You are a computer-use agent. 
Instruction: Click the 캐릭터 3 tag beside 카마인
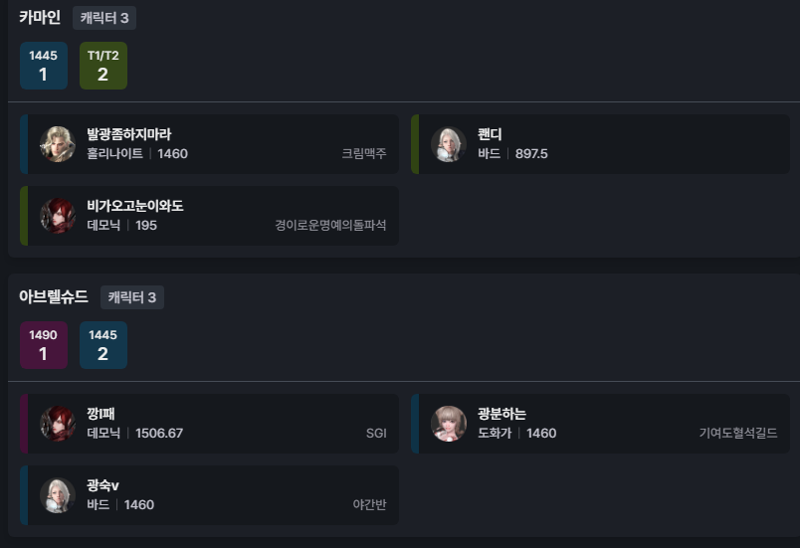click(x=104, y=18)
